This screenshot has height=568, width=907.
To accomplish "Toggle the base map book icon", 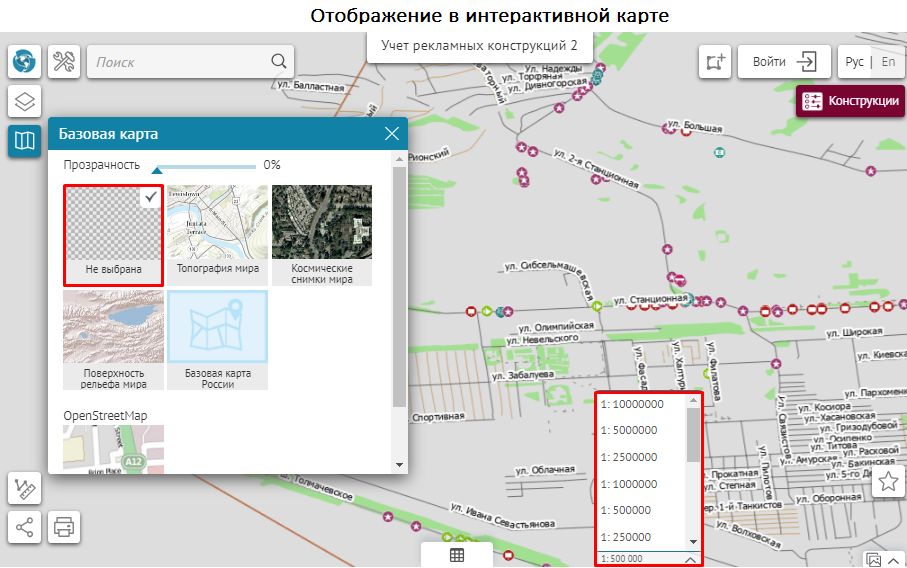I will [x=24, y=141].
